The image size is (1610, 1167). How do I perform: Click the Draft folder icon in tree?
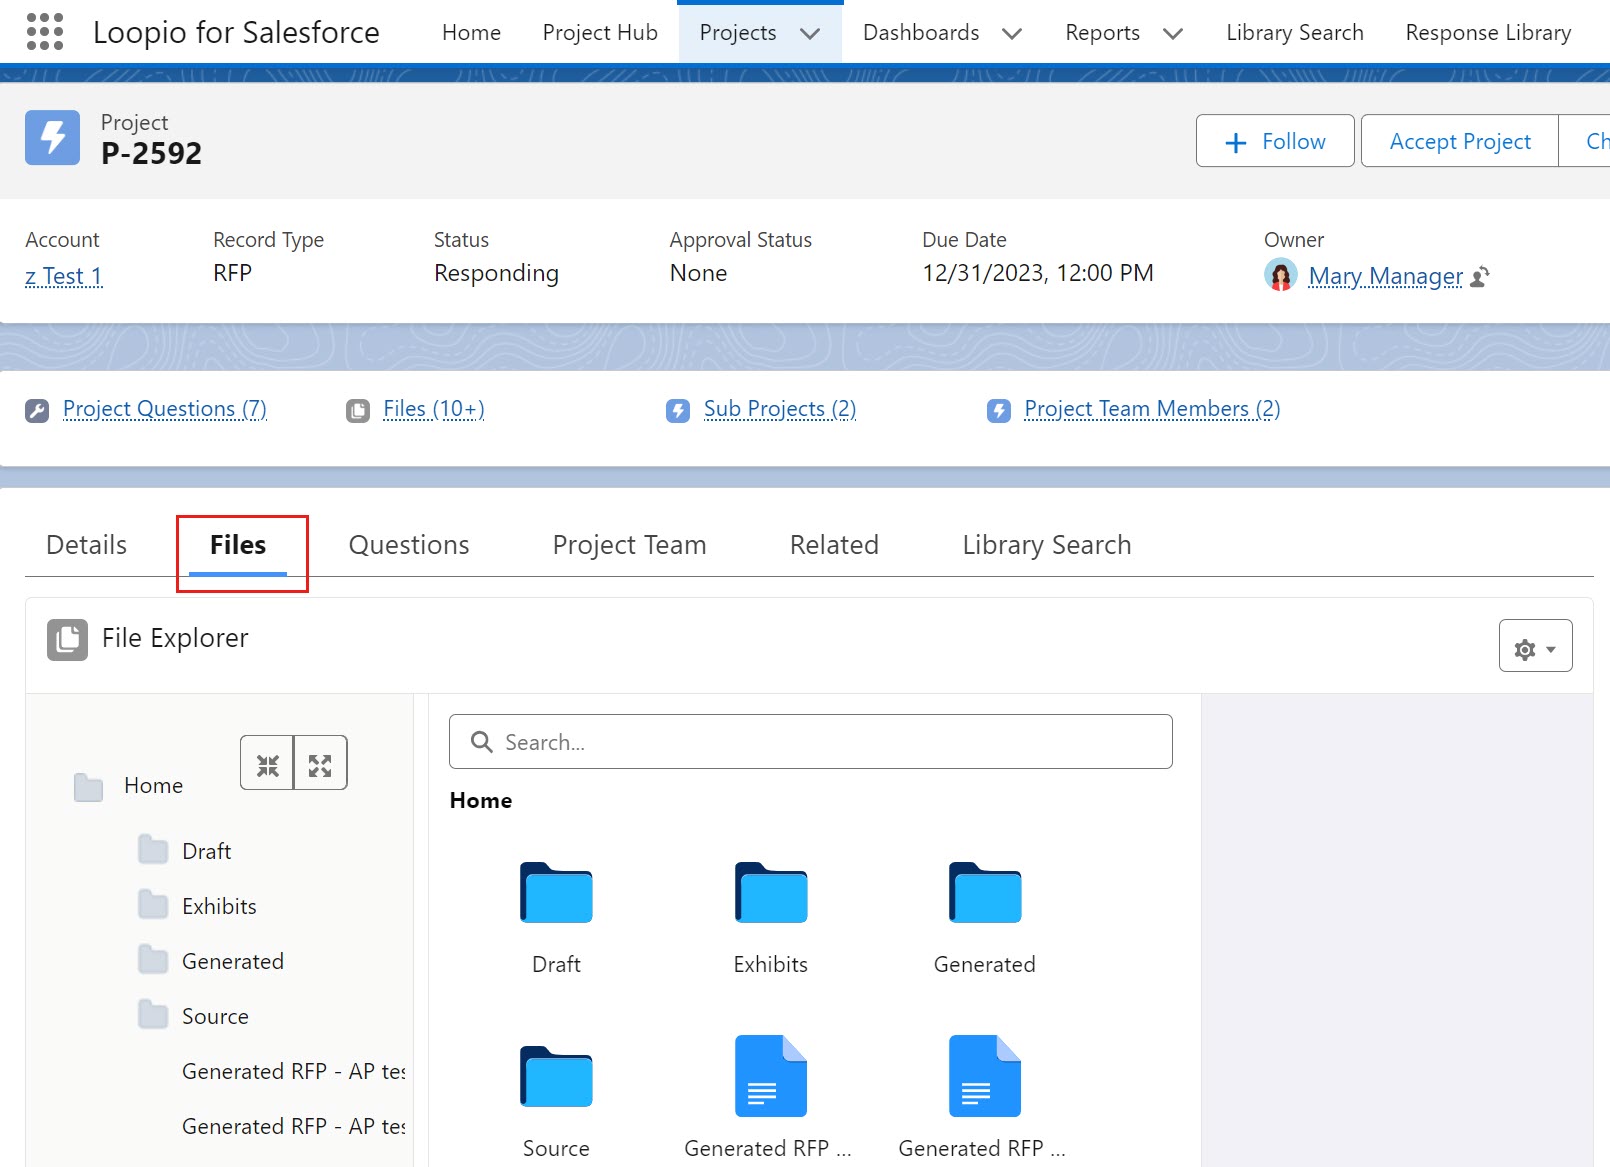[153, 850]
